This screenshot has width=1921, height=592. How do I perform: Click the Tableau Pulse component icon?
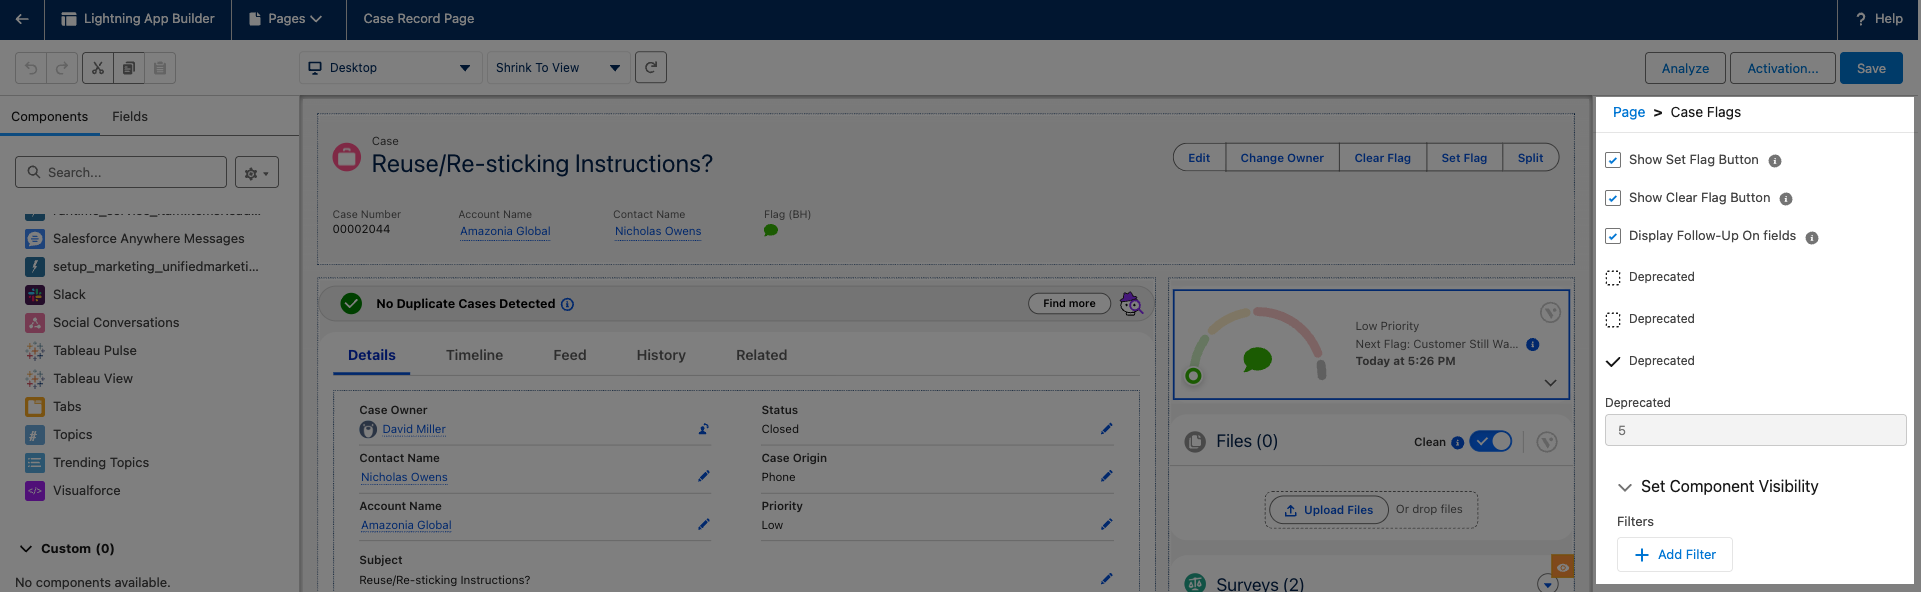(x=35, y=351)
